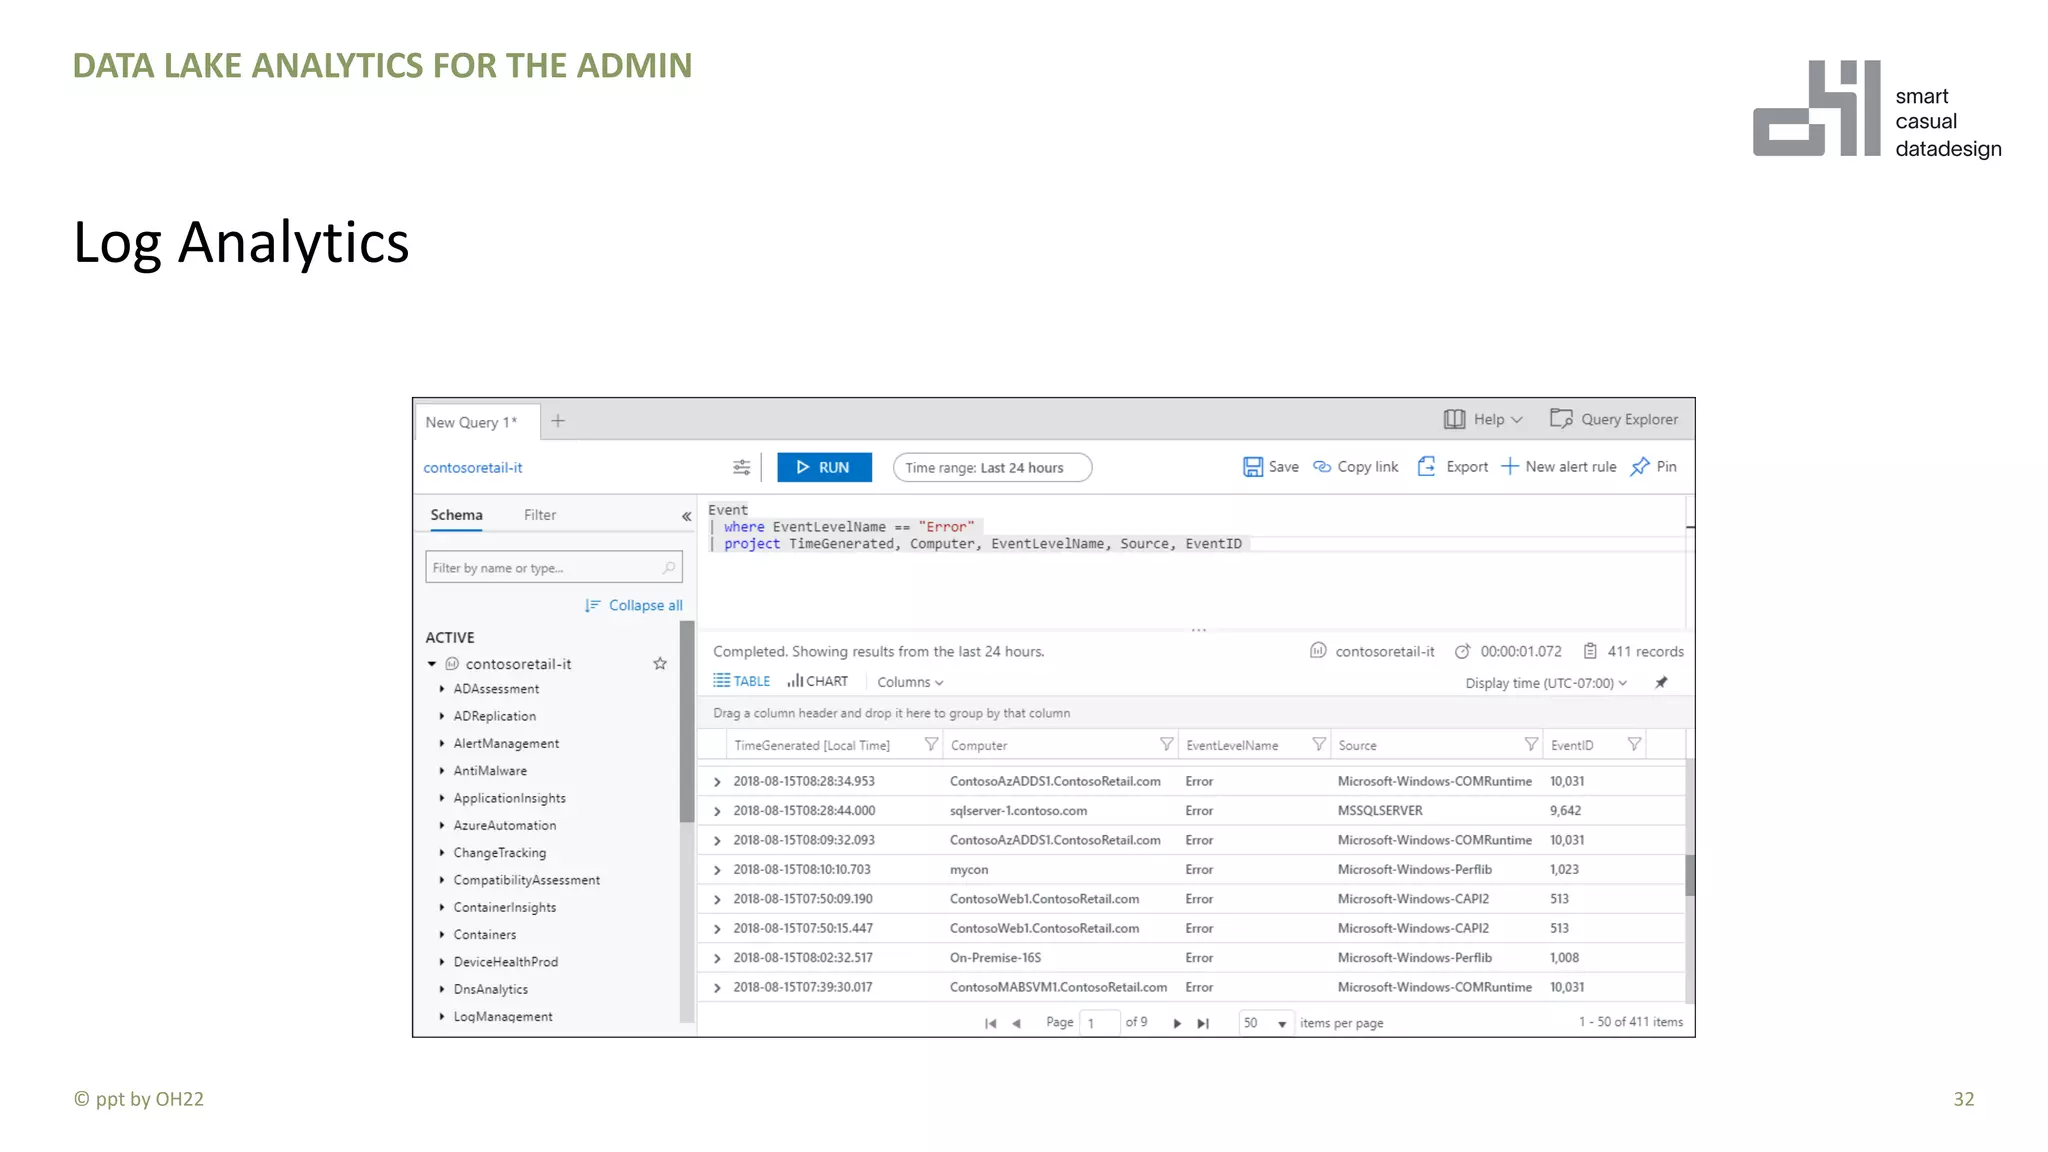Filter the Source column
2048x1152 pixels.
click(1531, 744)
